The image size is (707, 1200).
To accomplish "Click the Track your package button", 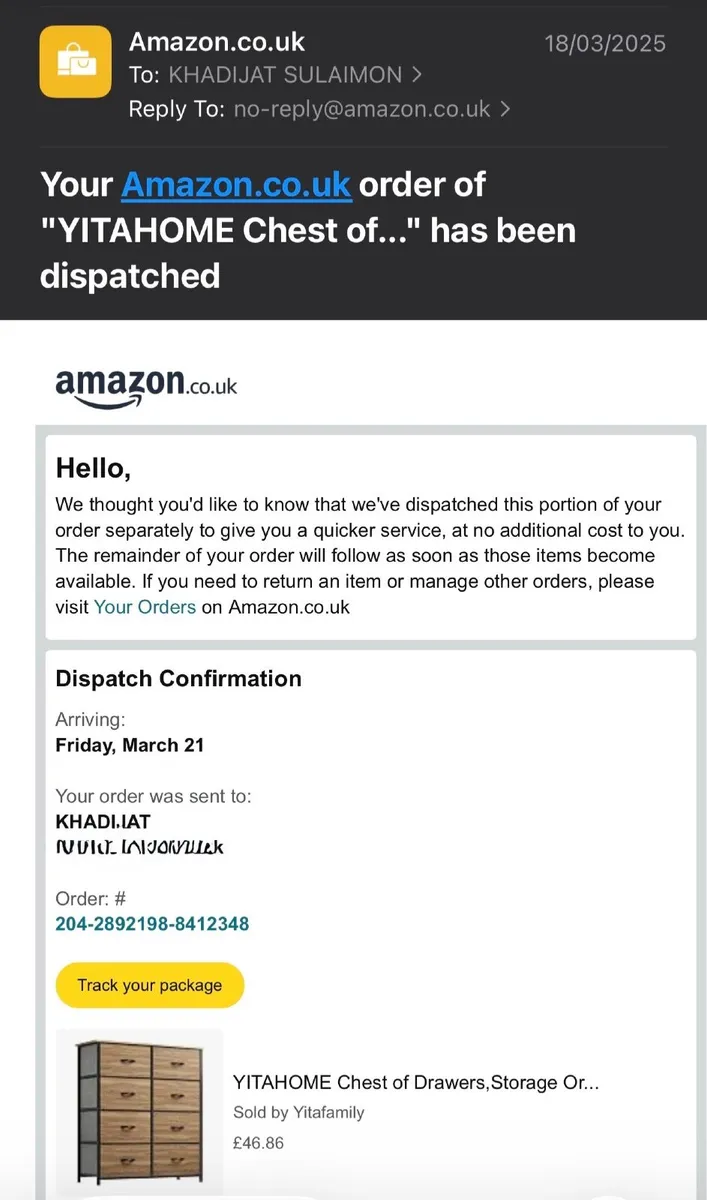I will (150, 985).
